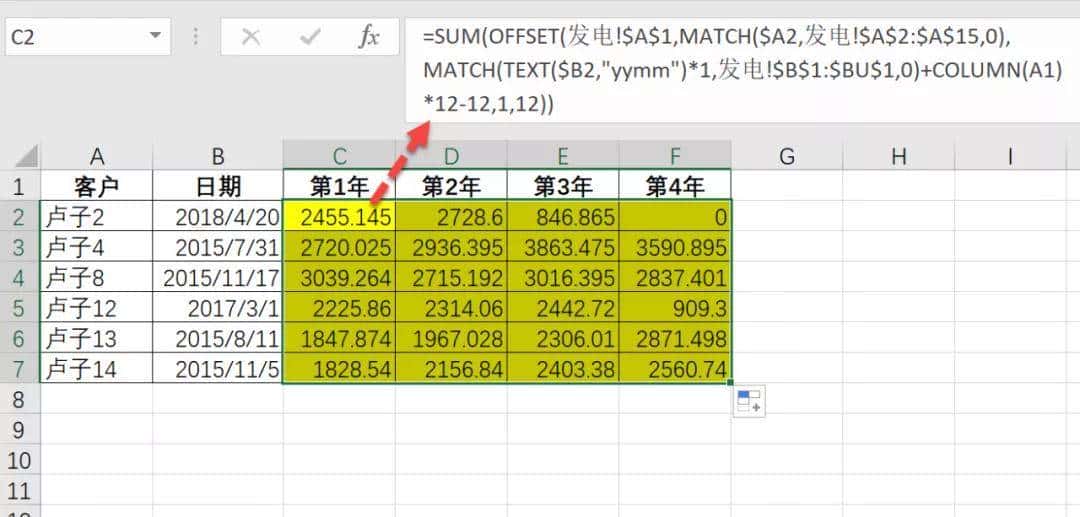This screenshot has width=1080, height=517.
Task: Select cell with value 3590.895
Action: [x=675, y=247]
